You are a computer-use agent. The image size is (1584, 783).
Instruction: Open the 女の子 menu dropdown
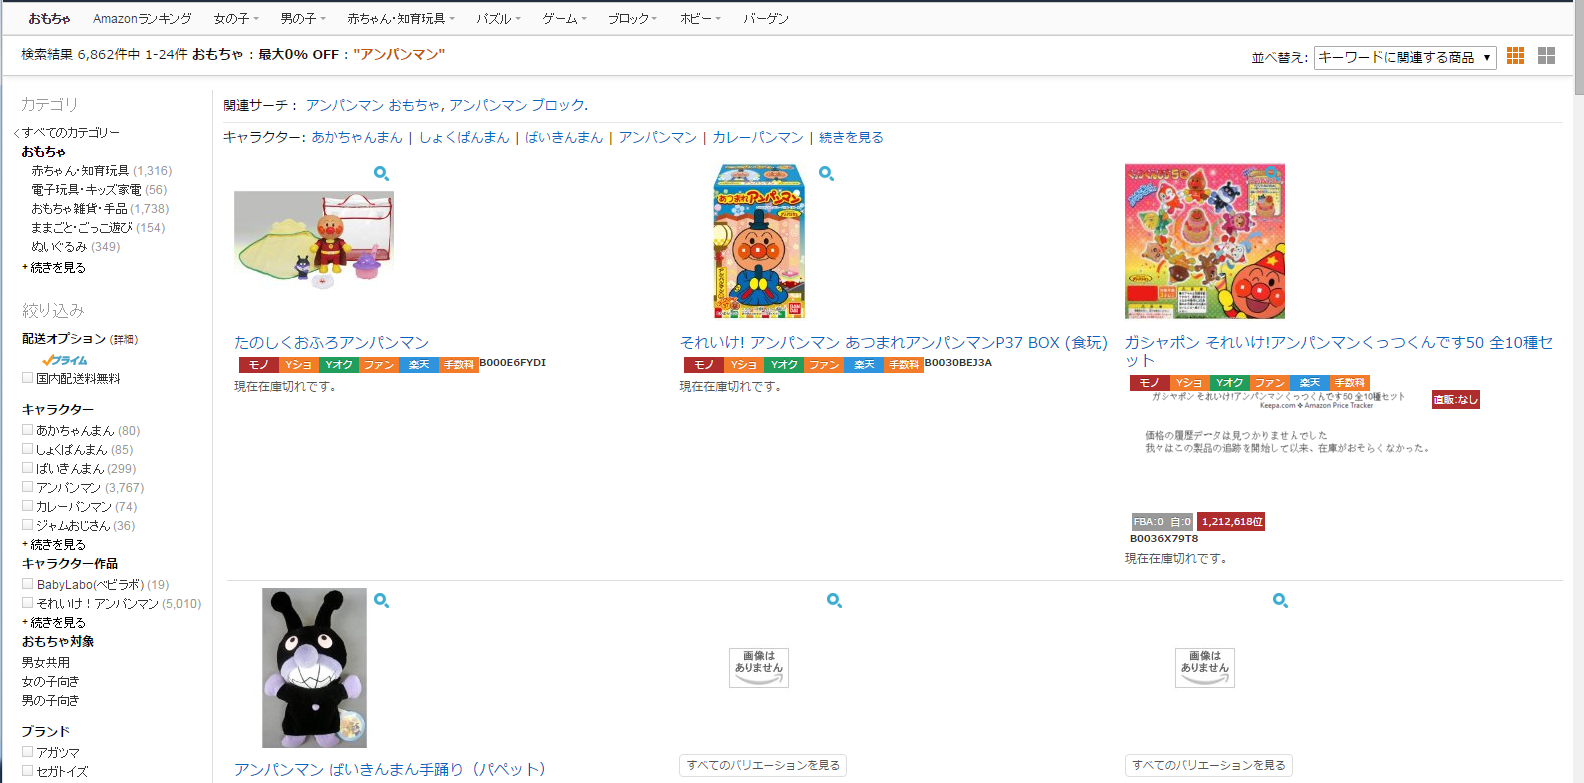point(236,18)
